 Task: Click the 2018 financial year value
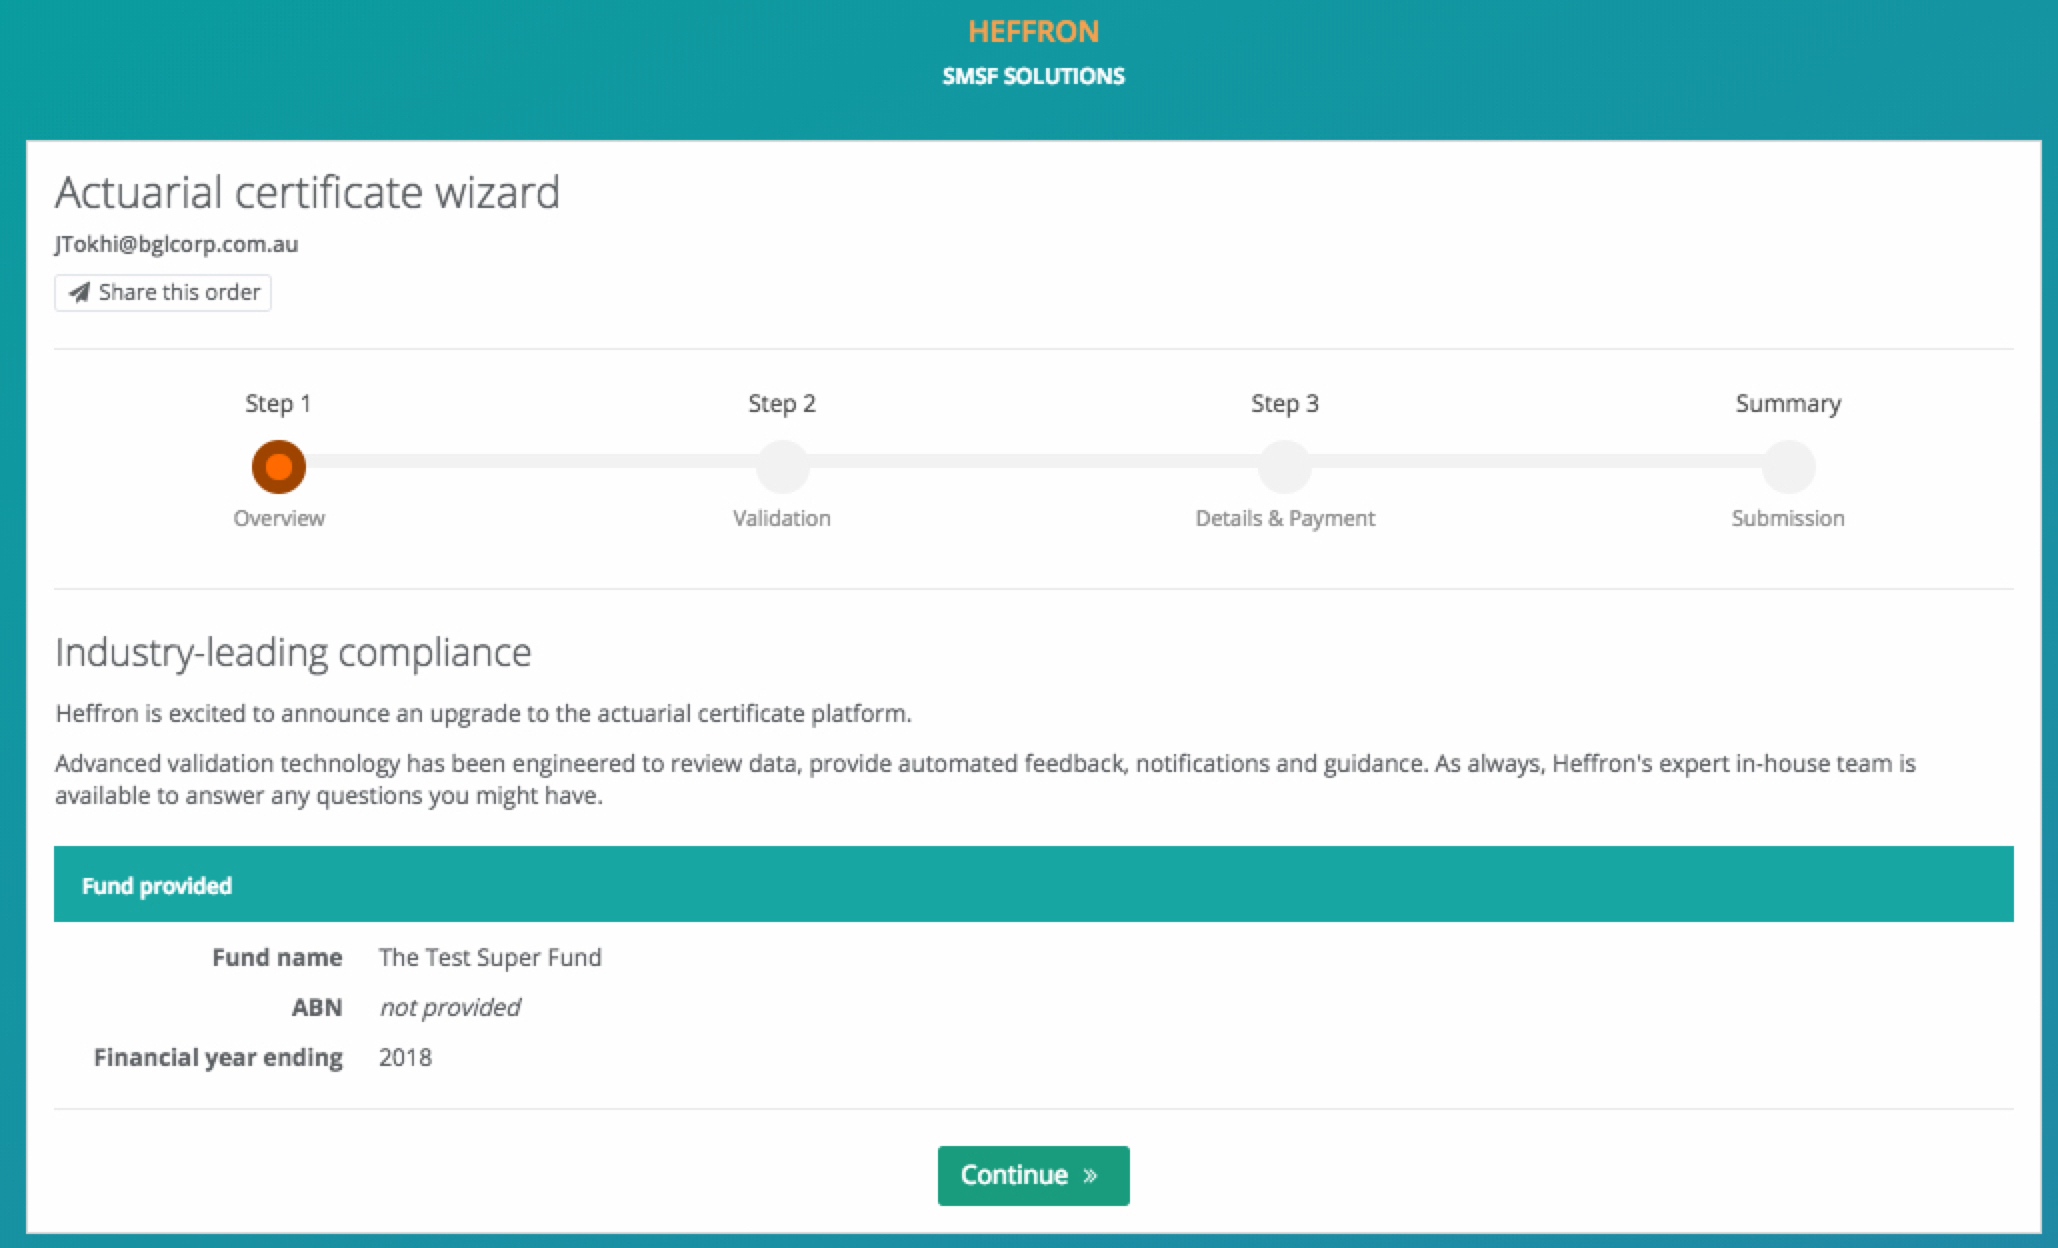(x=405, y=1057)
